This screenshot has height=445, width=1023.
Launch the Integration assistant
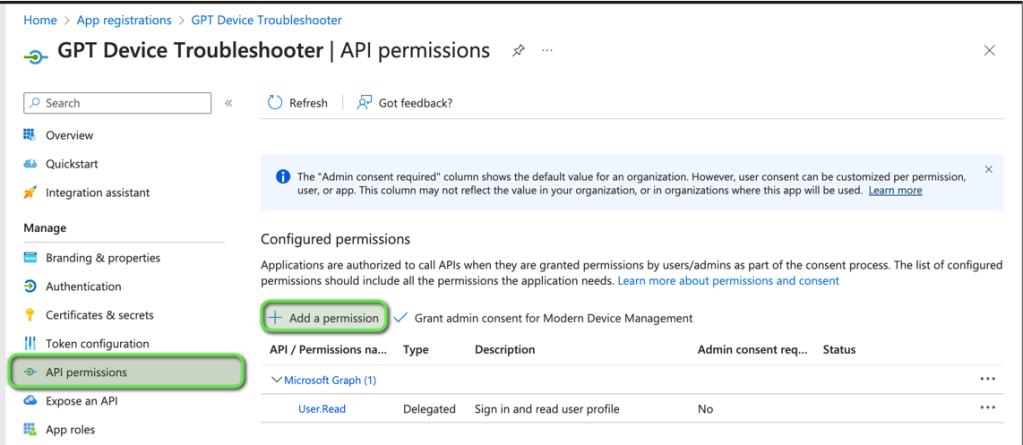pyautogui.click(x=97, y=192)
